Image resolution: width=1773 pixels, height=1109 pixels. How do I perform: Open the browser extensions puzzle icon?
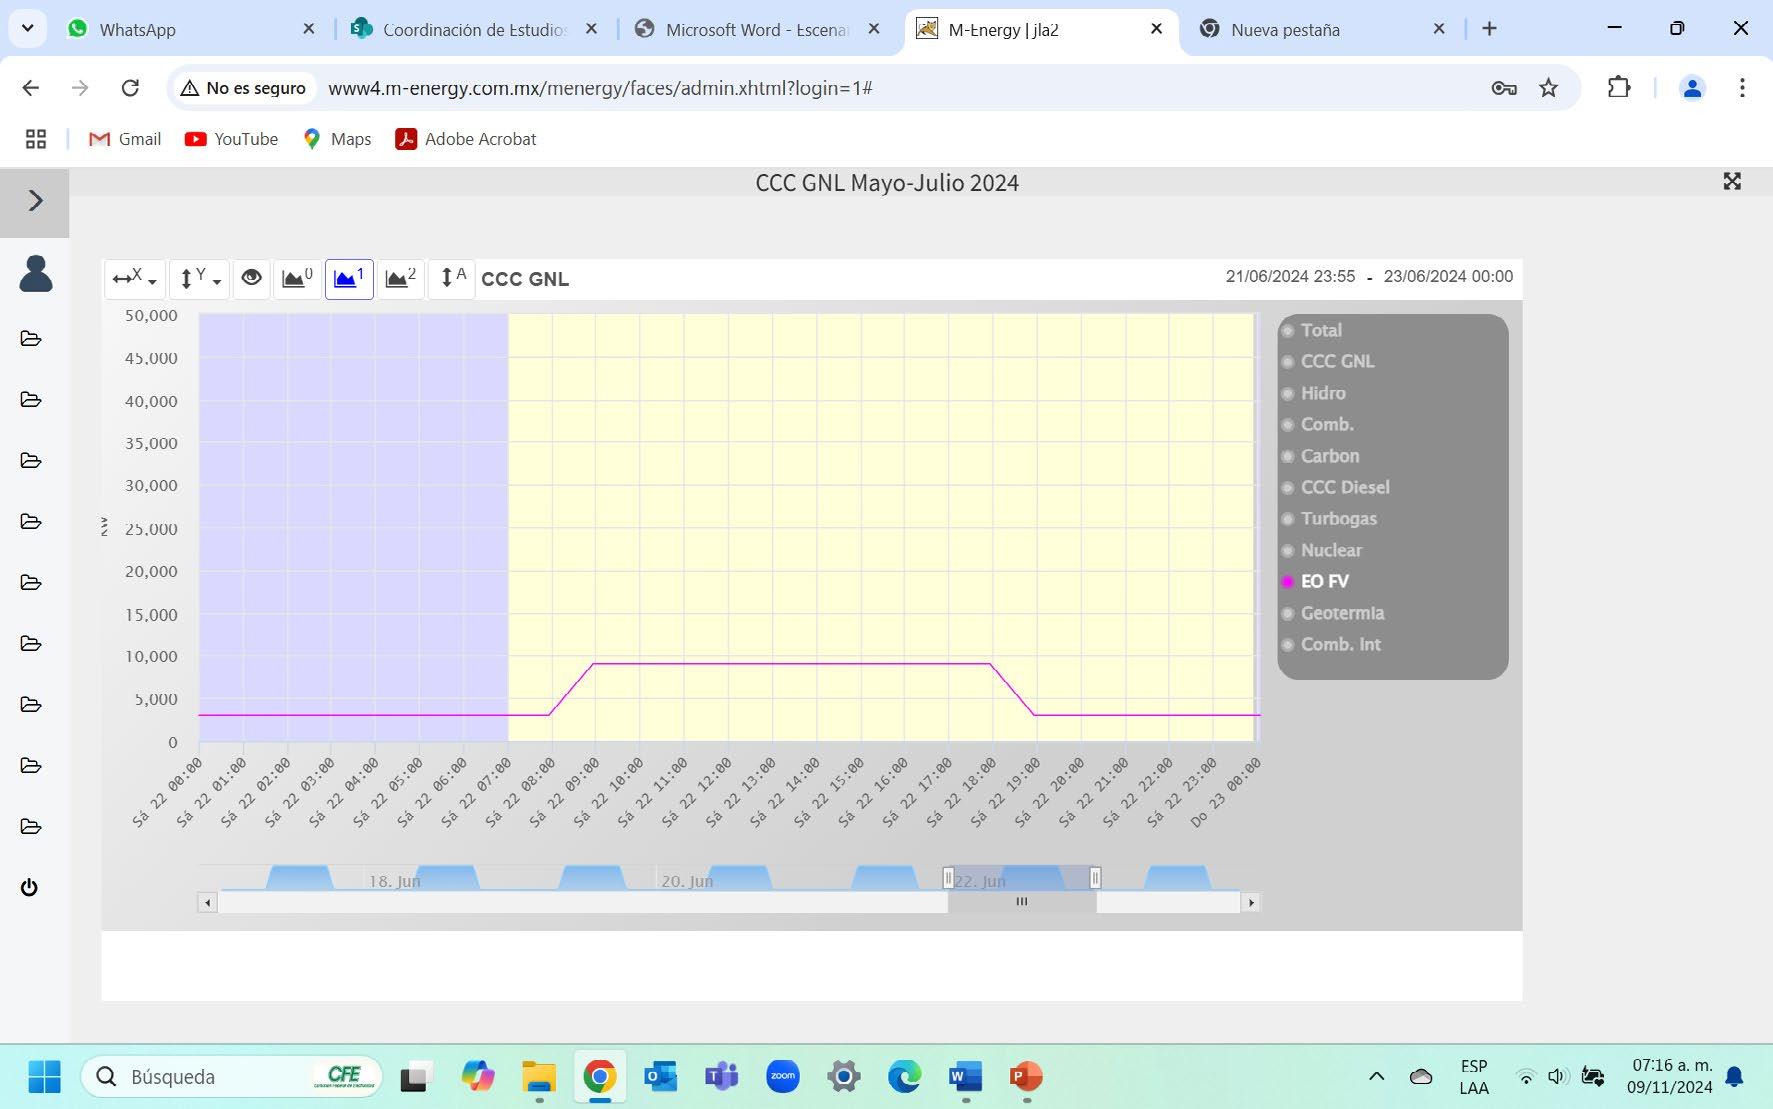1618,88
